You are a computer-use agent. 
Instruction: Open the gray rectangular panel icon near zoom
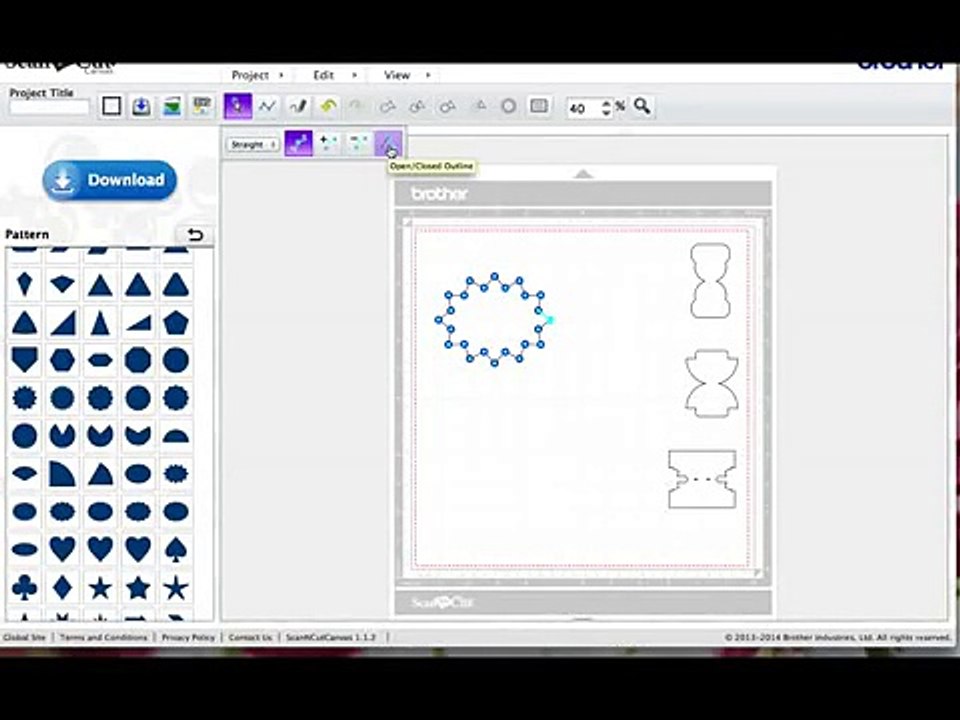[x=539, y=106]
